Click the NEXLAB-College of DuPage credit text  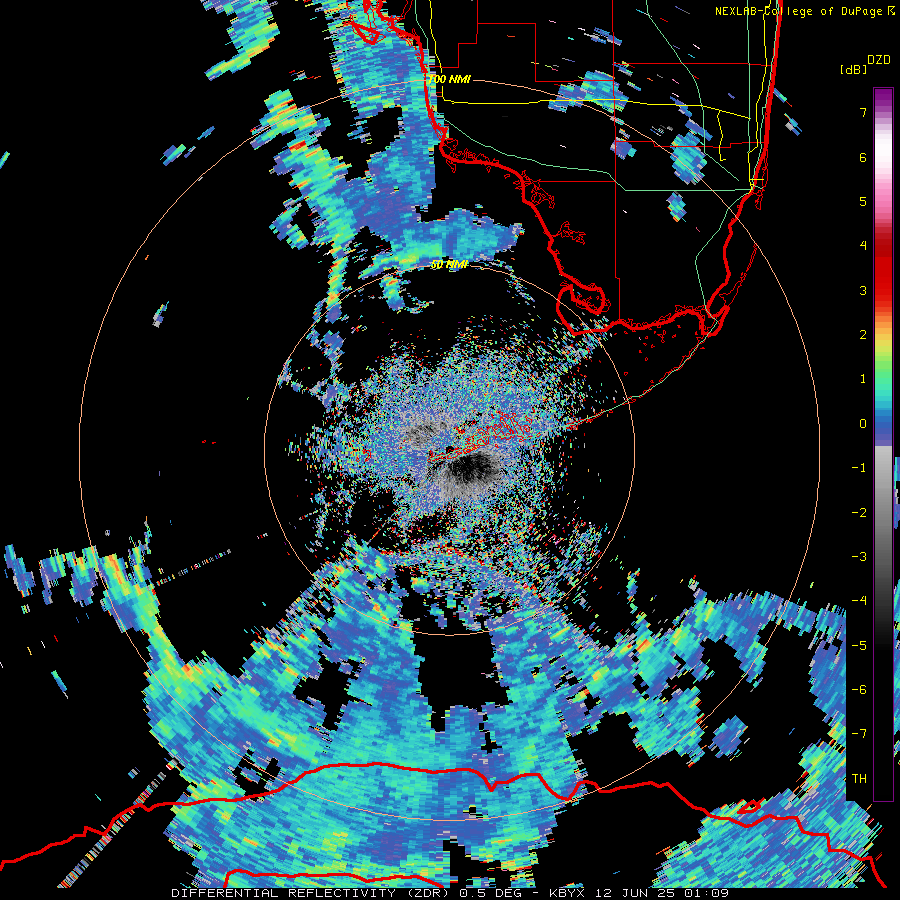tap(798, 11)
